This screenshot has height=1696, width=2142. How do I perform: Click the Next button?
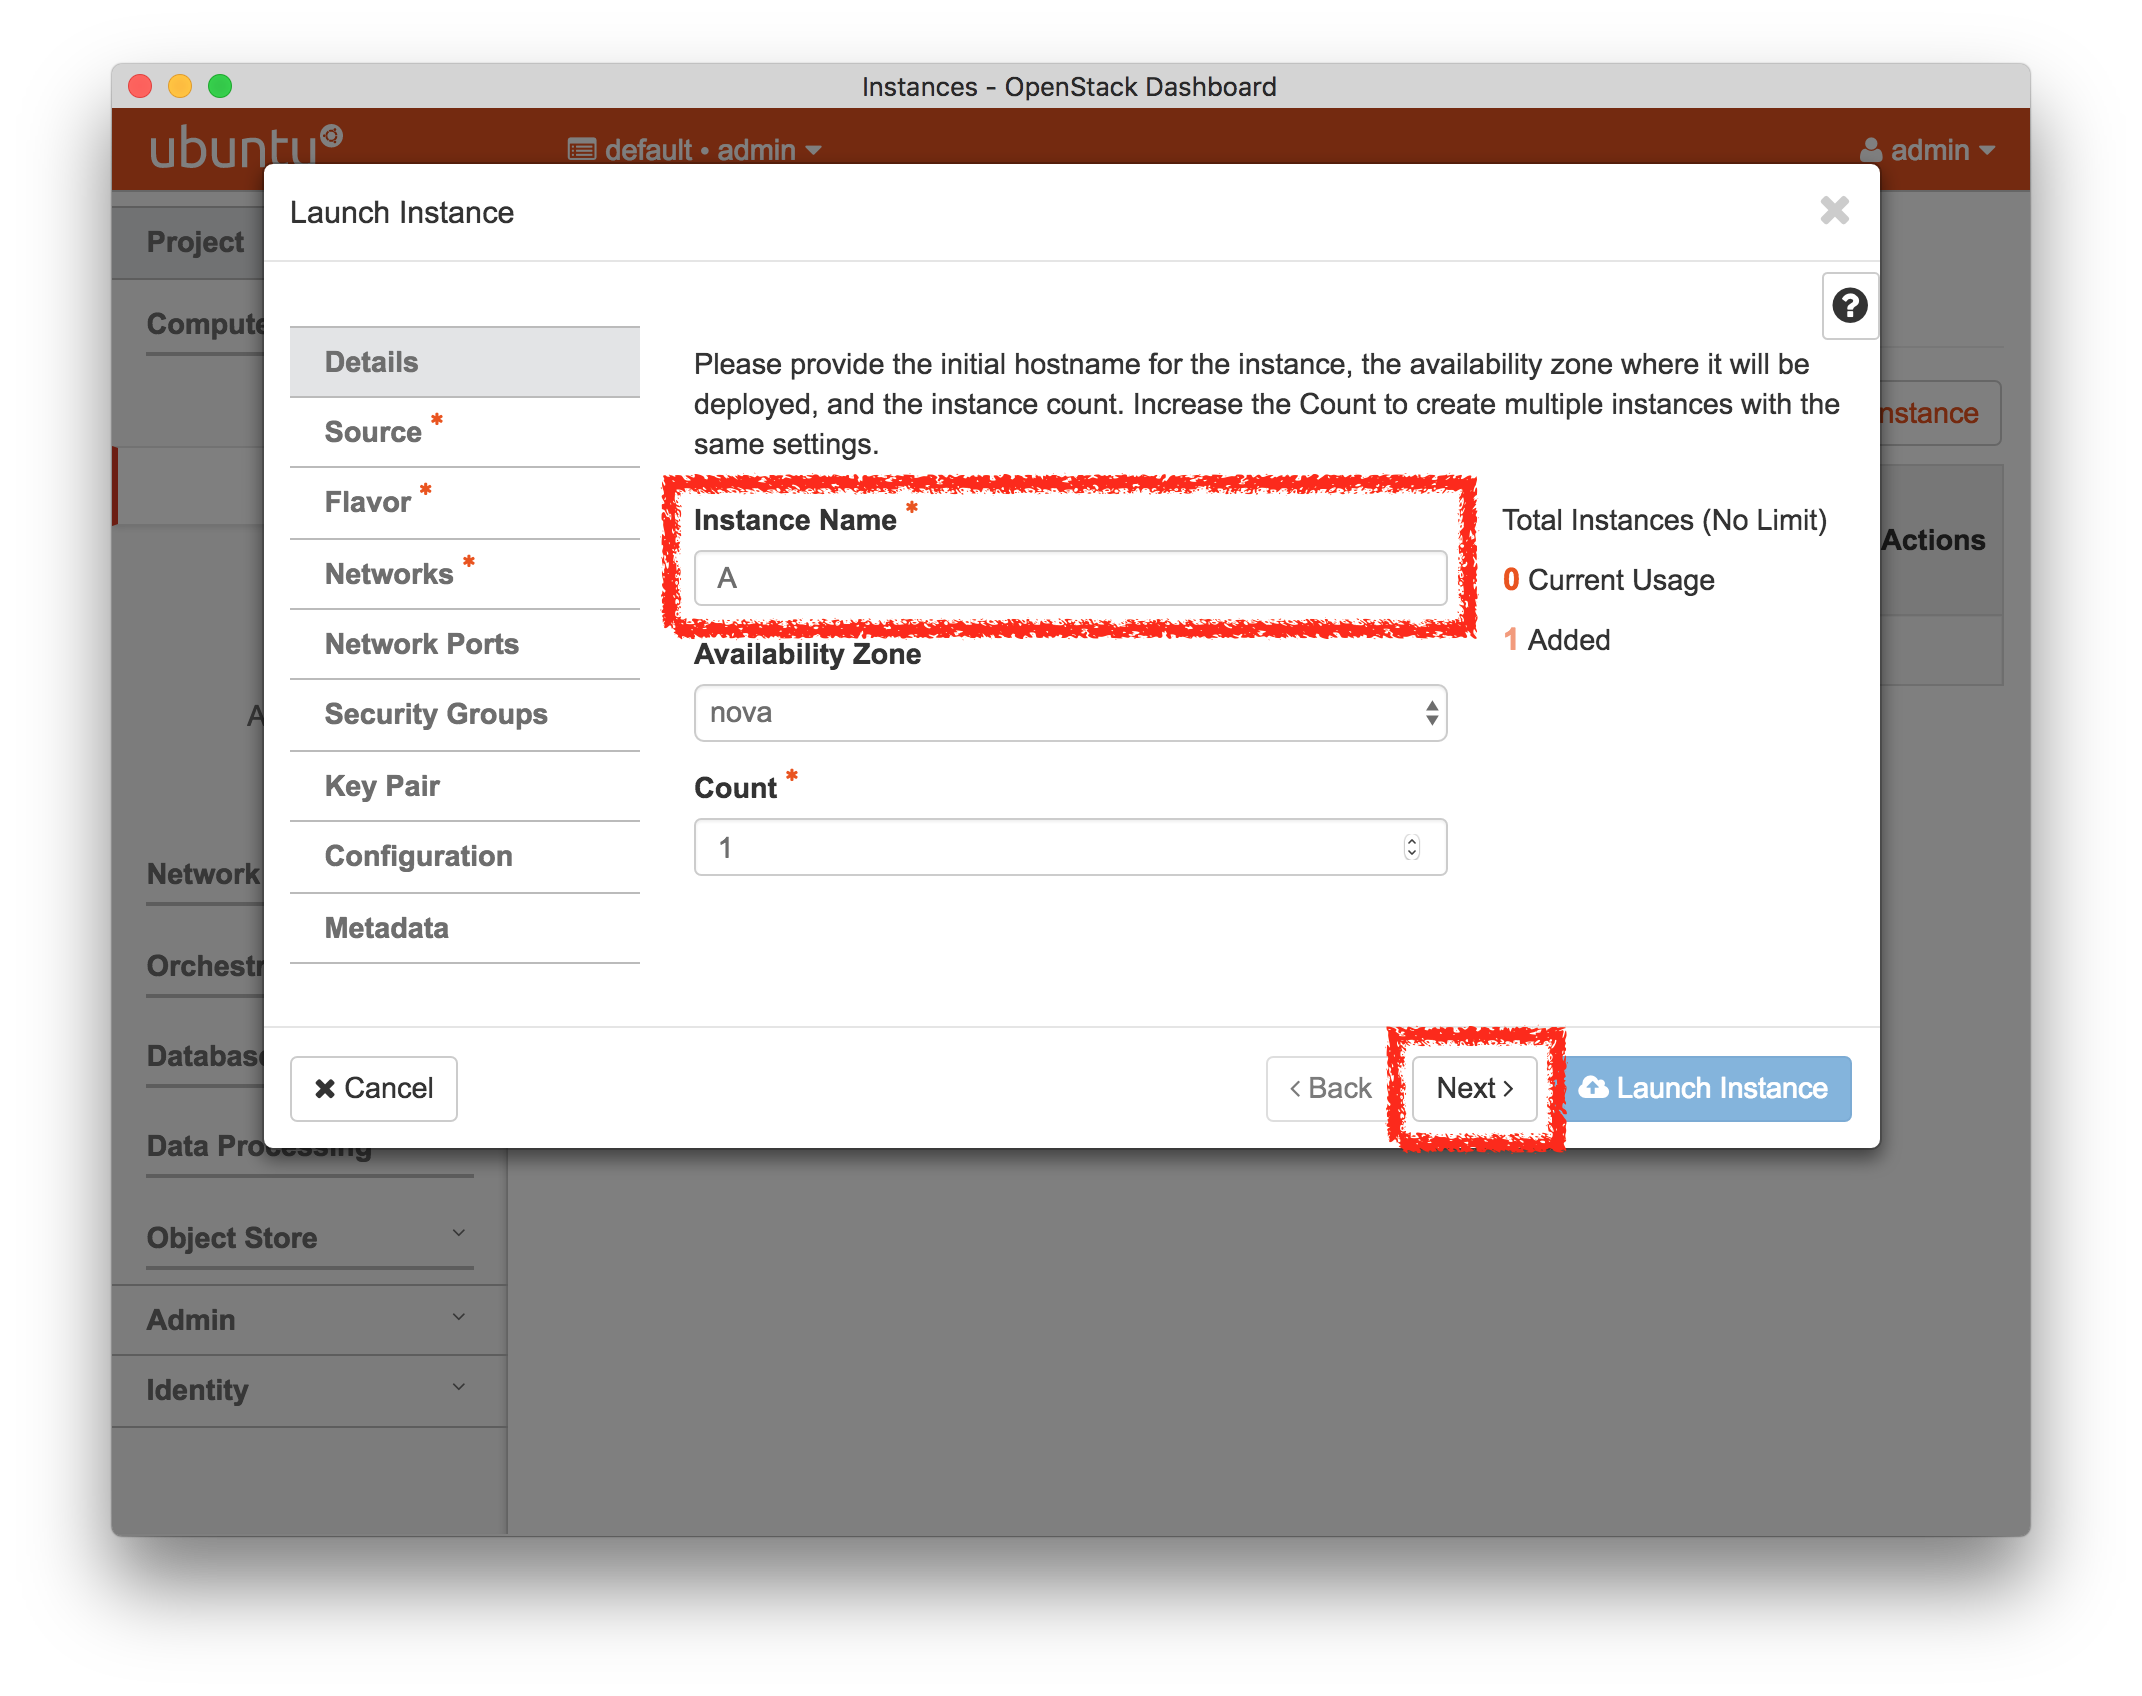pyautogui.click(x=1475, y=1088)
